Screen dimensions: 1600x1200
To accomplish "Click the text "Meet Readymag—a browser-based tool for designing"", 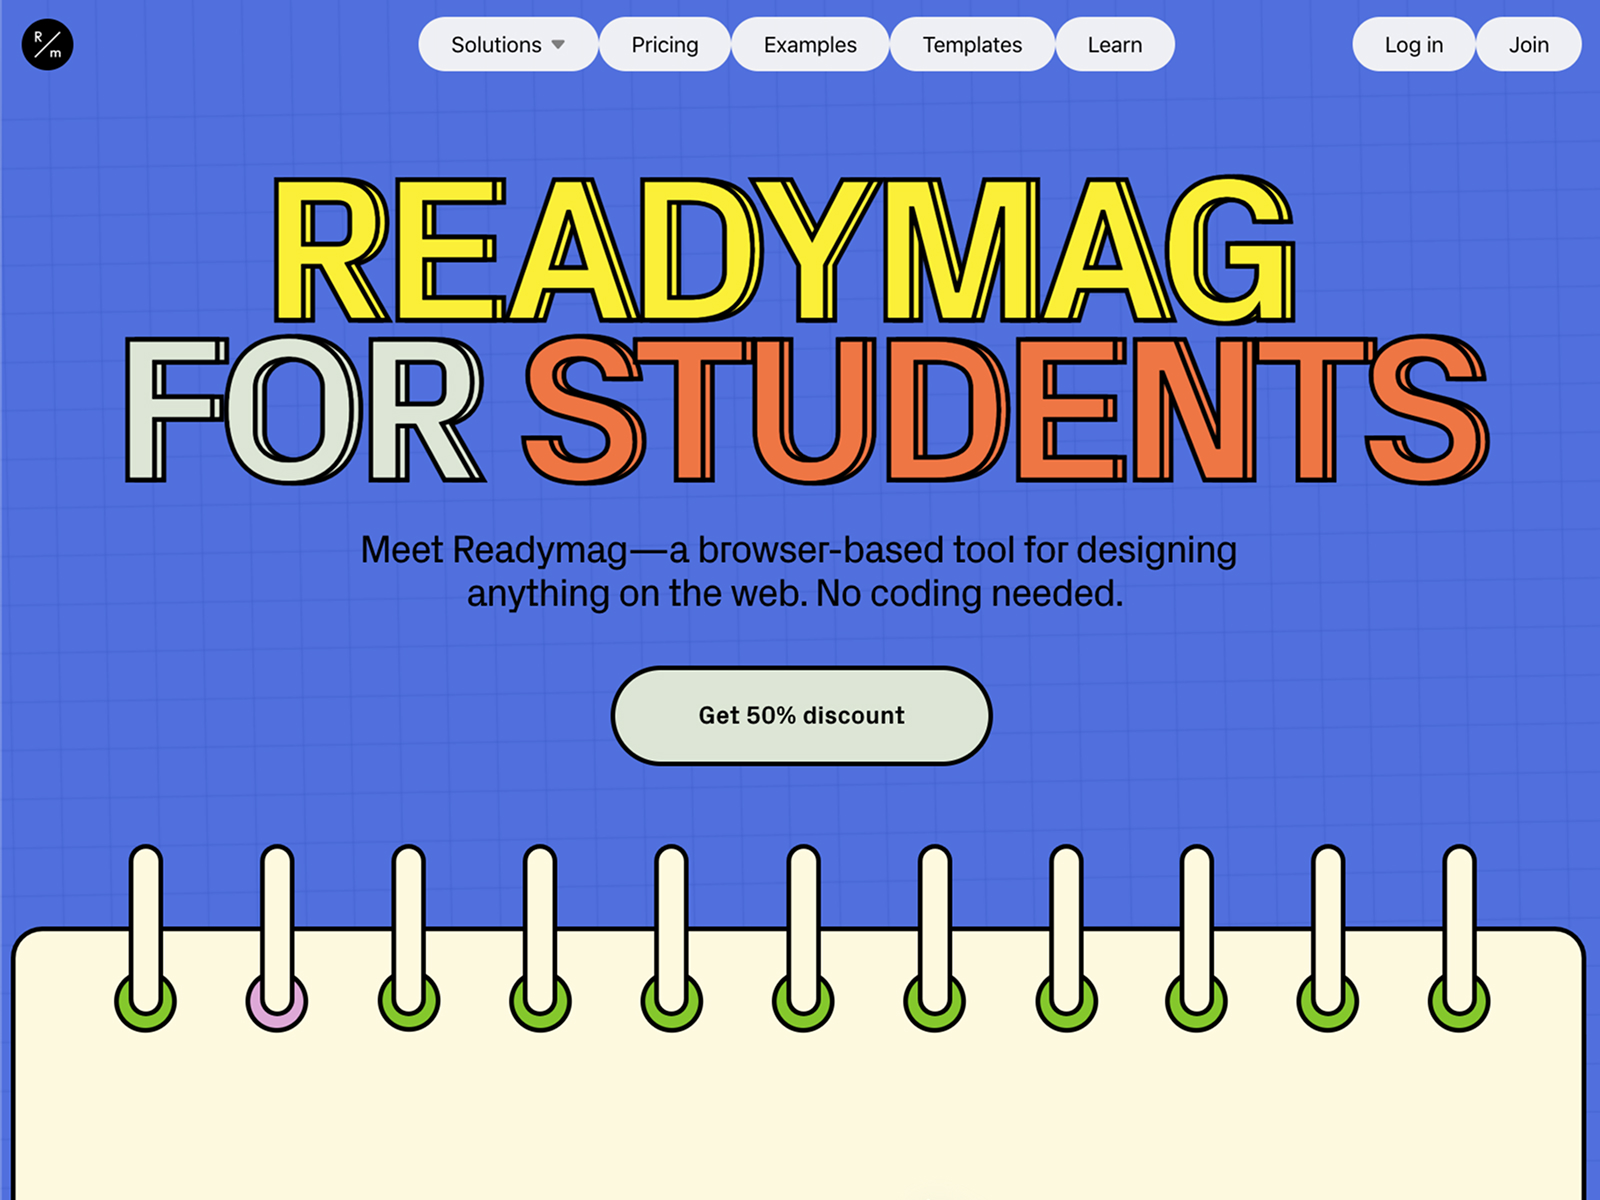I will tap(799, 550).
